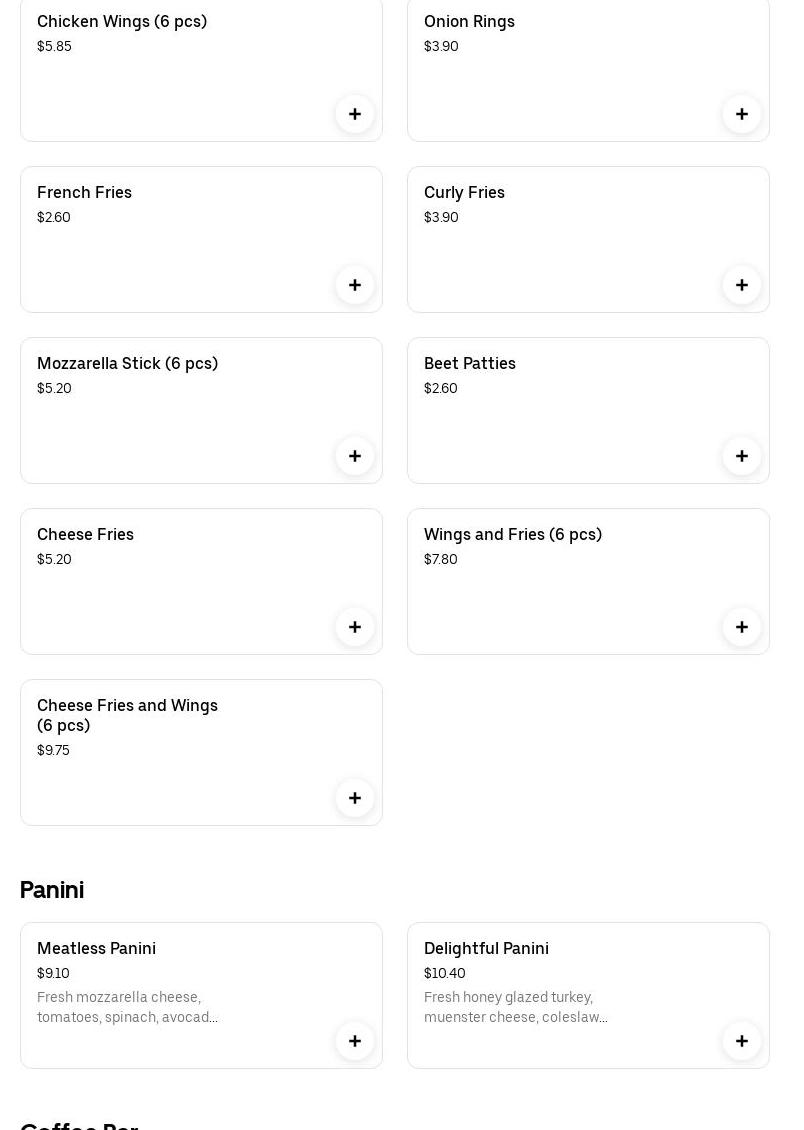View the Curly Fries item name
The width and height of the screenshot is (804, 1130).
tap(464, 192)
